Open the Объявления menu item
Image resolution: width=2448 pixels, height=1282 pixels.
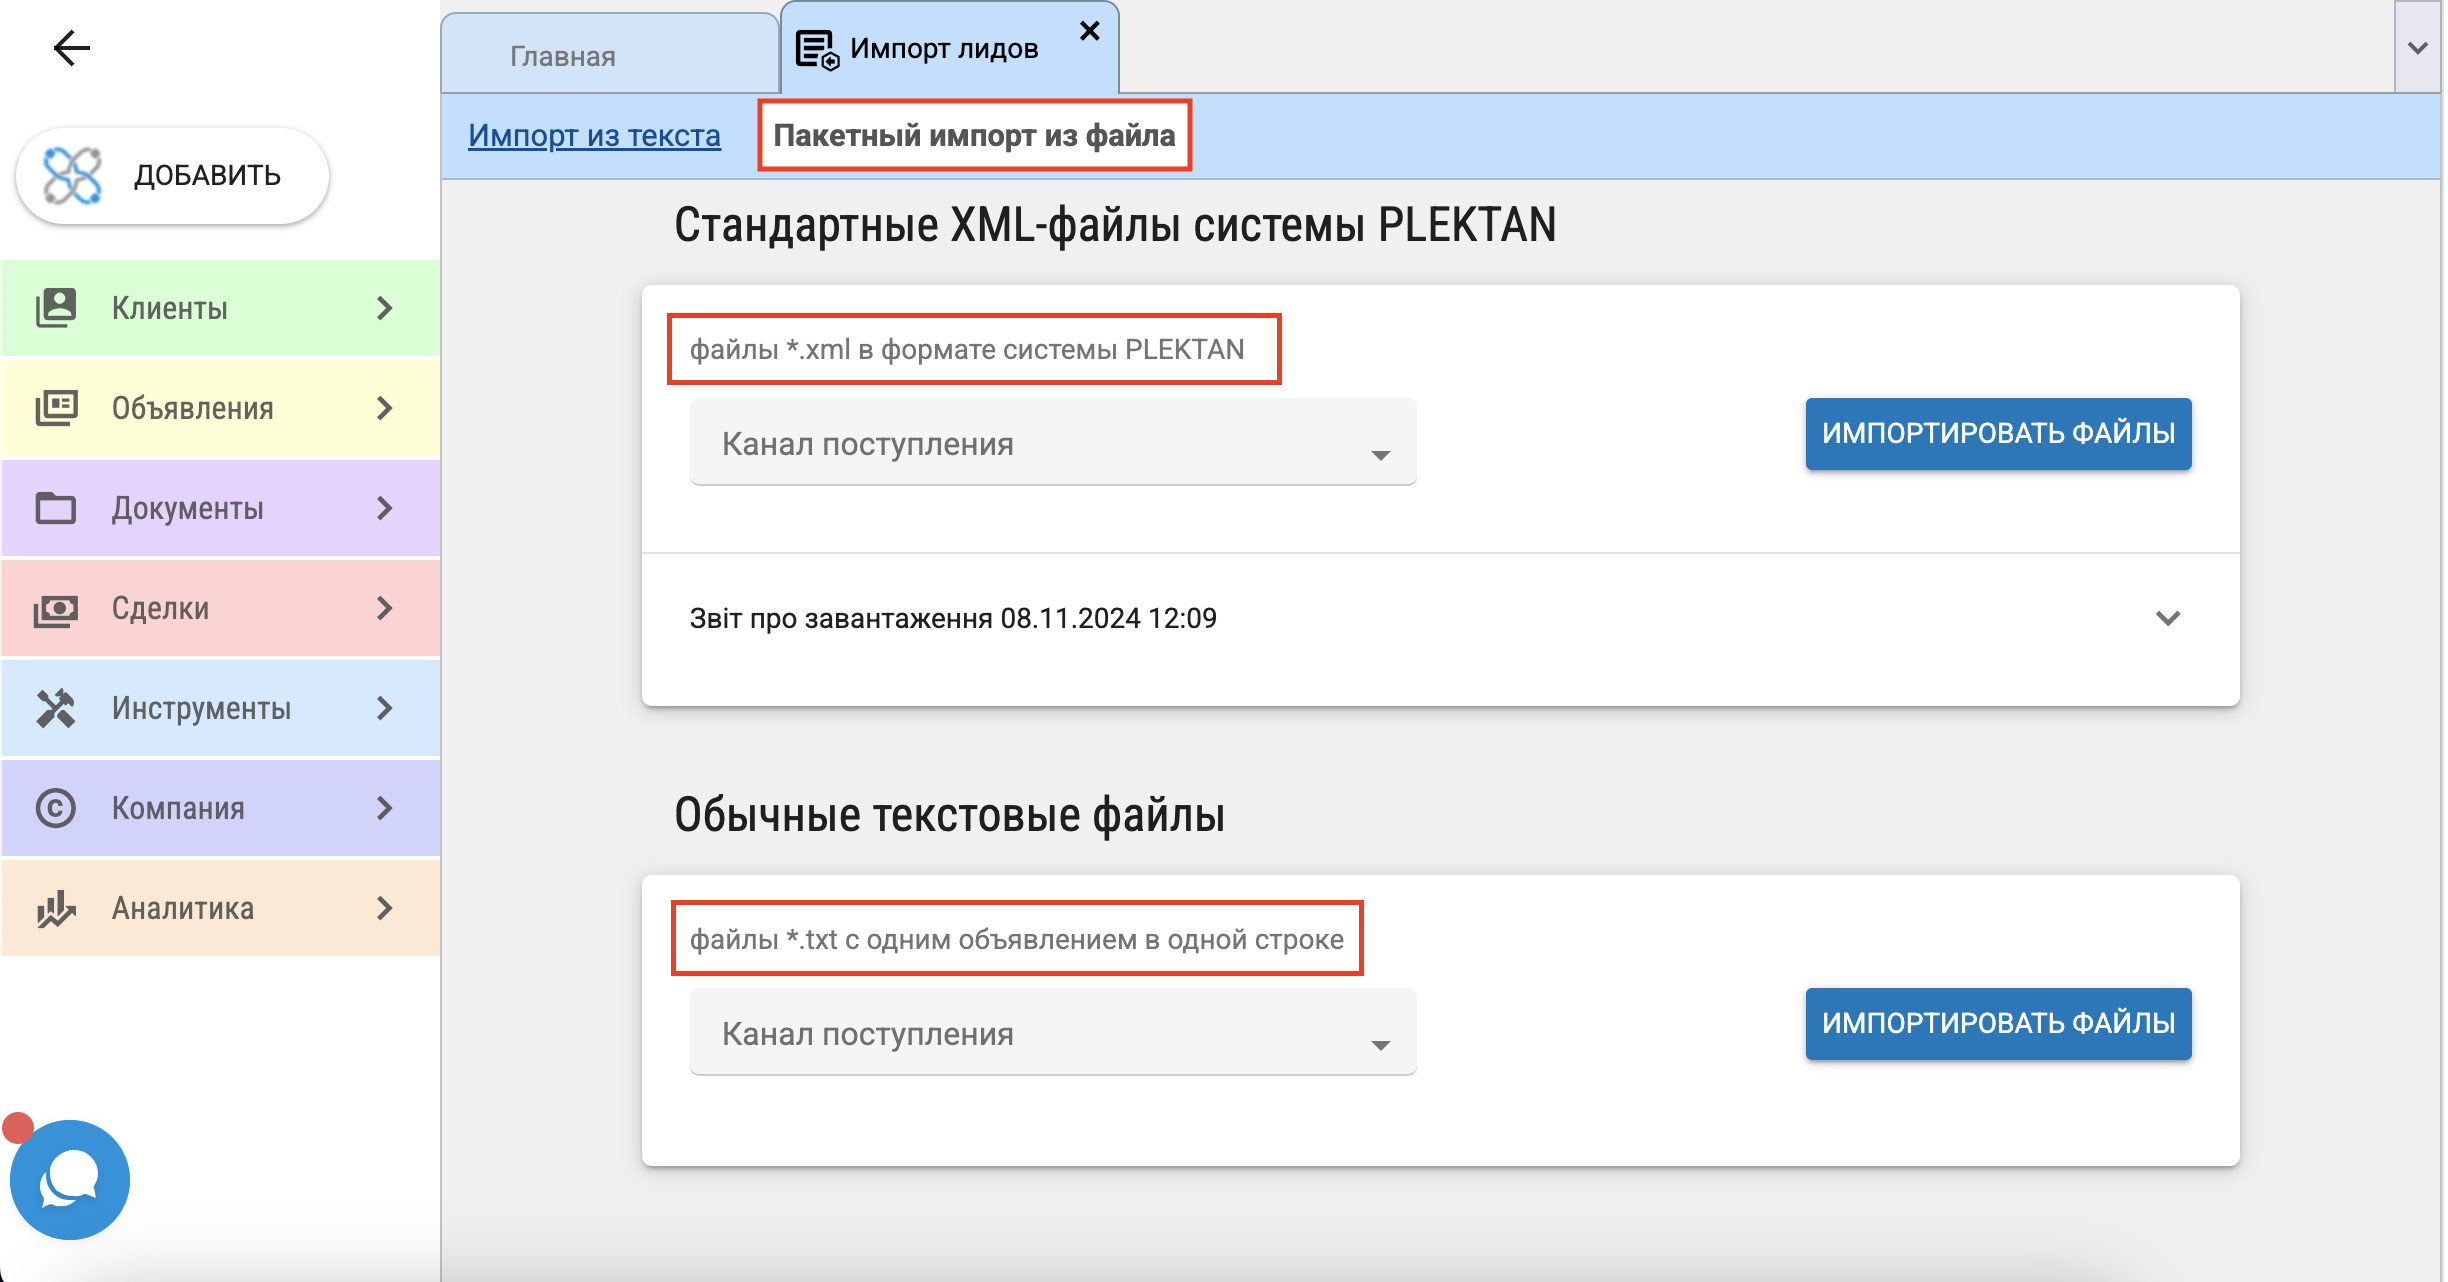click(220, 408)
